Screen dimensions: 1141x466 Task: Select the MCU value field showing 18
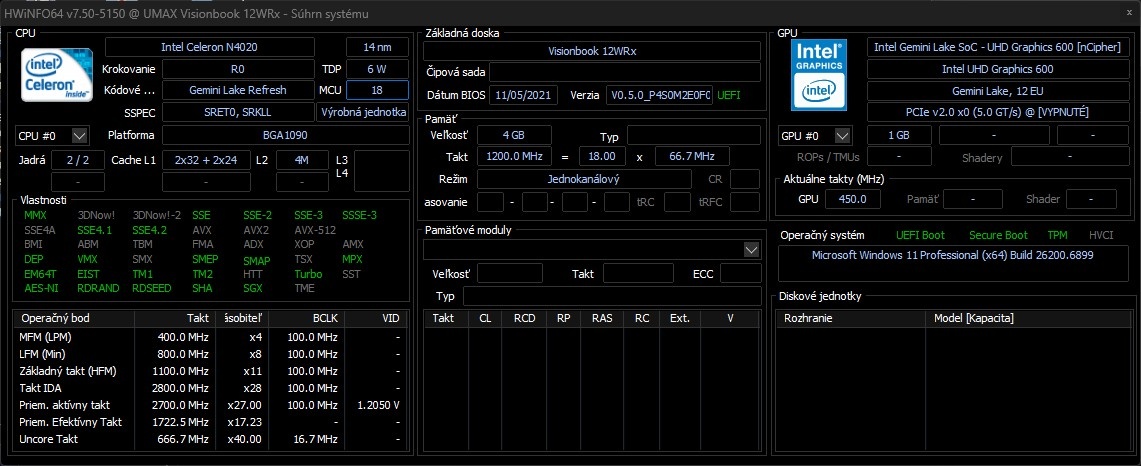pos(377,90)
